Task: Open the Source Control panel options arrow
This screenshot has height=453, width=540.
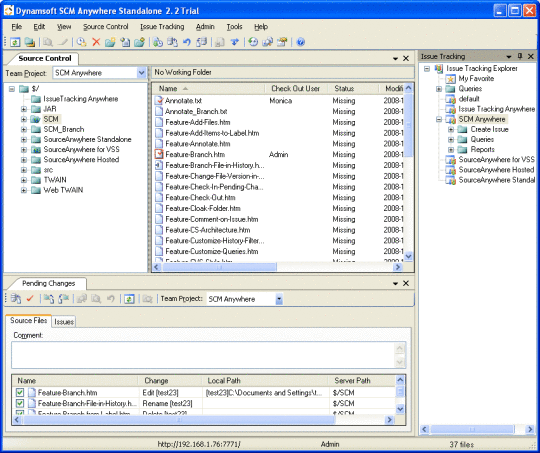Action: point(395,59)
